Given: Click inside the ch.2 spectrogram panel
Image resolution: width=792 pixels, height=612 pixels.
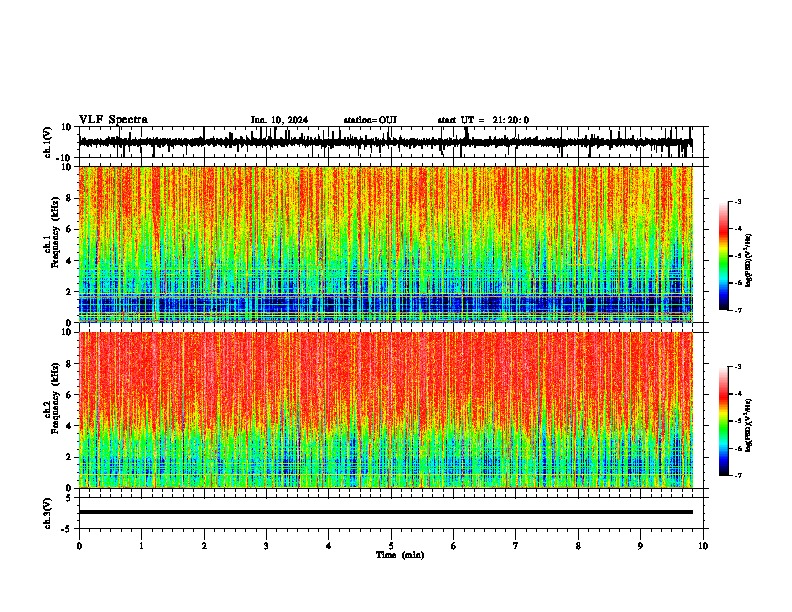Looking at the screenshot, I should click(x=386, y=410).
